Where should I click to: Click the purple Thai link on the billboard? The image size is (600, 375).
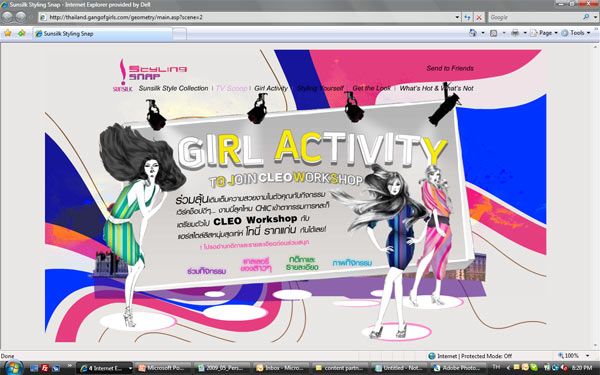click(x=207, y=271)
